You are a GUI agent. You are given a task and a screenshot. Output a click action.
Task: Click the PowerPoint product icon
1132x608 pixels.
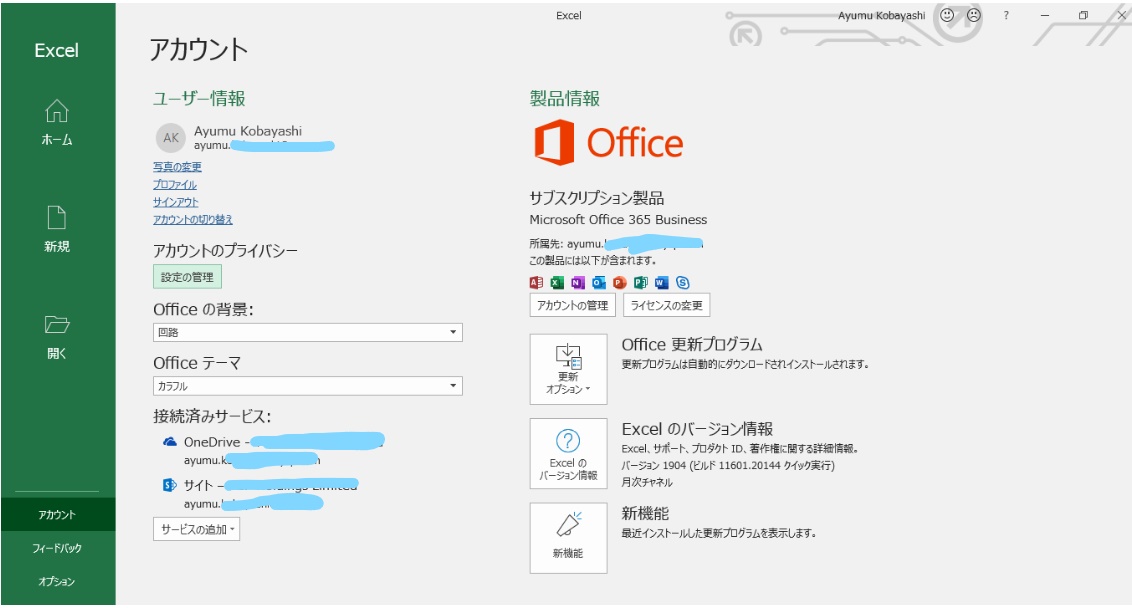[619, 282]
